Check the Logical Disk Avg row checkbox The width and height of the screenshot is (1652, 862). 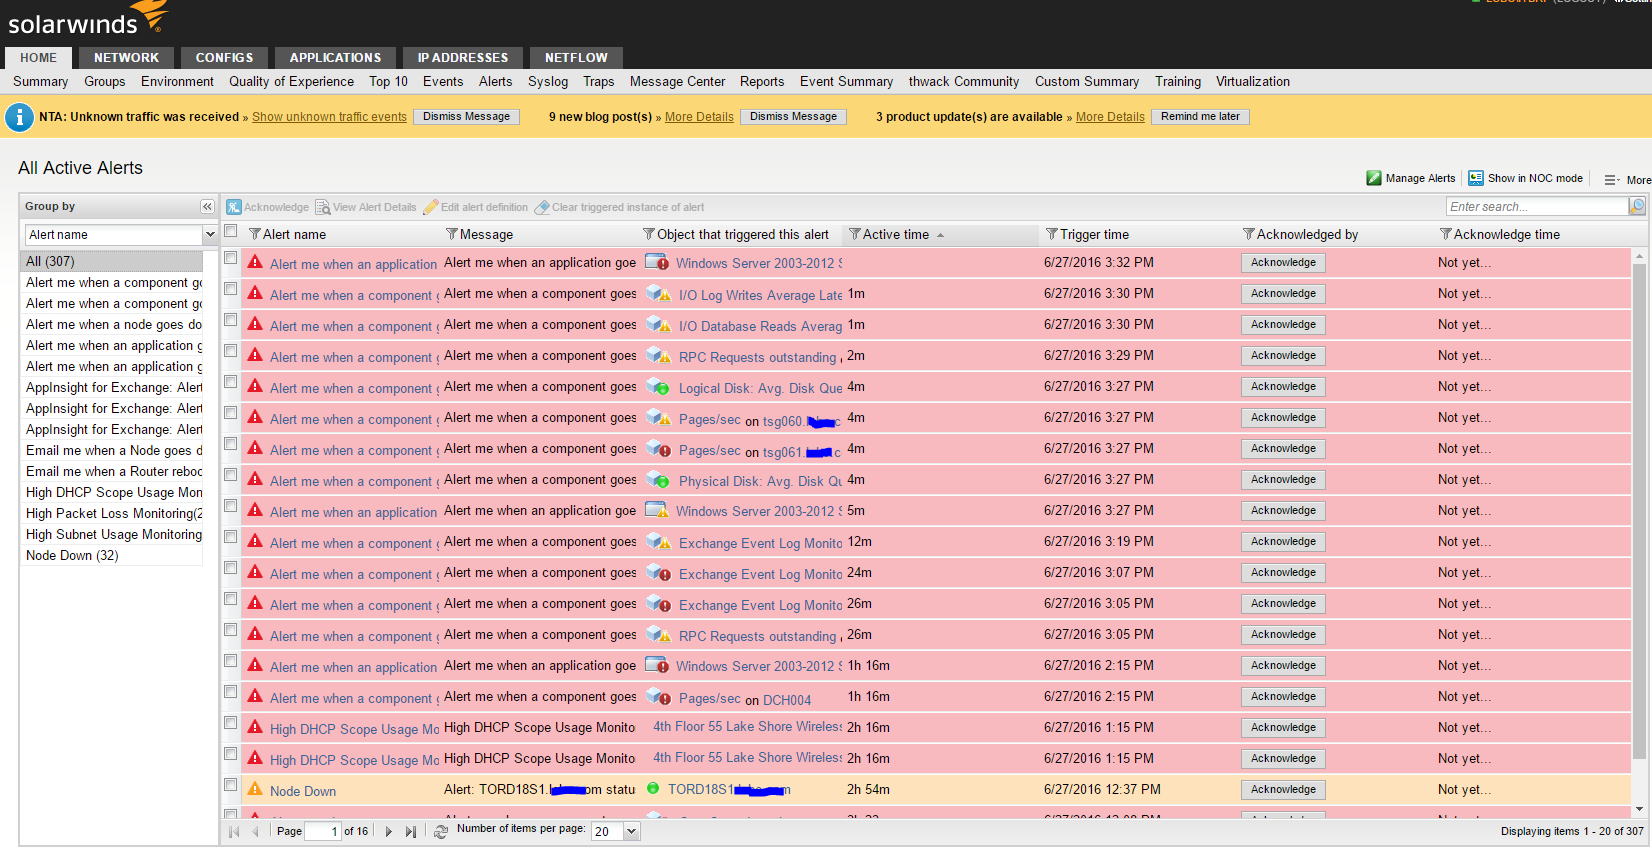click(x=231, y=382)
